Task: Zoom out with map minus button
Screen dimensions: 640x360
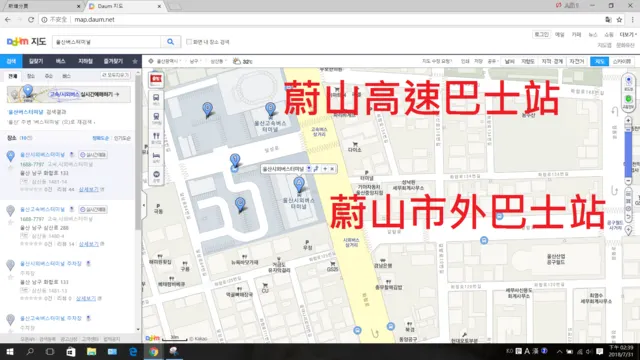Action: (x=628, y=181)
